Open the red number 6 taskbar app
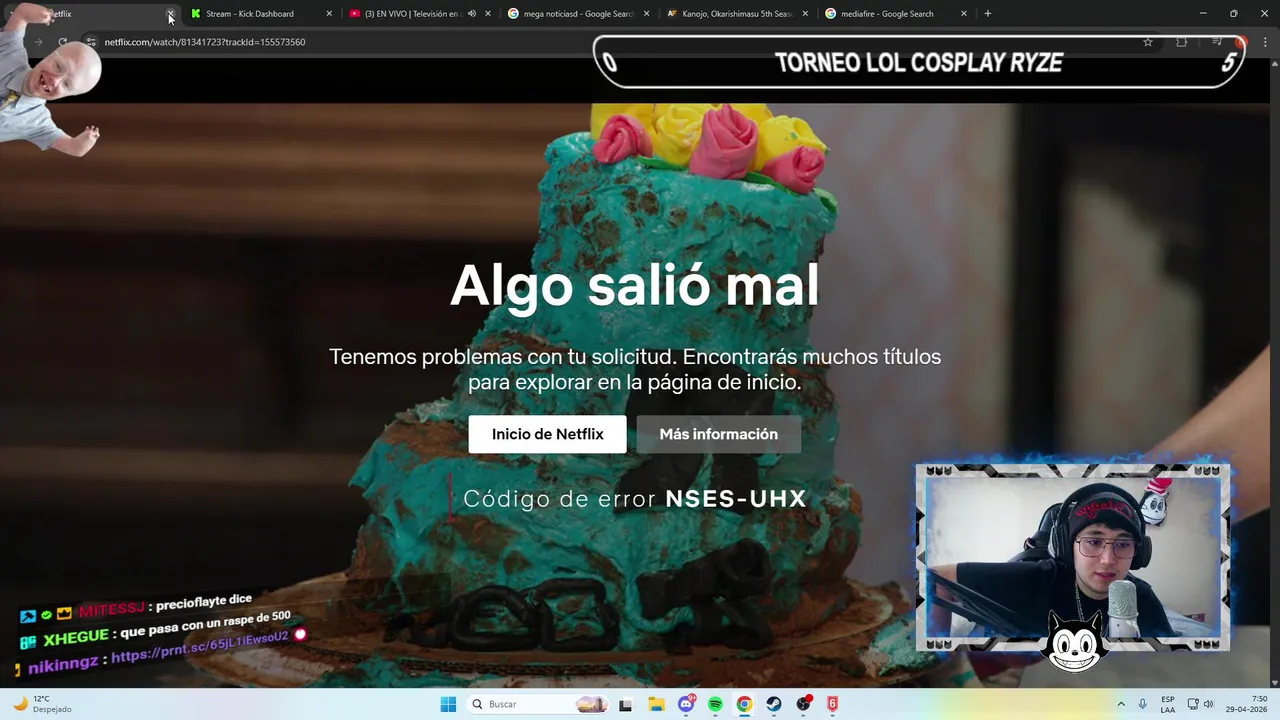This screenshot has width=1280, height=720. coord(832,704)
